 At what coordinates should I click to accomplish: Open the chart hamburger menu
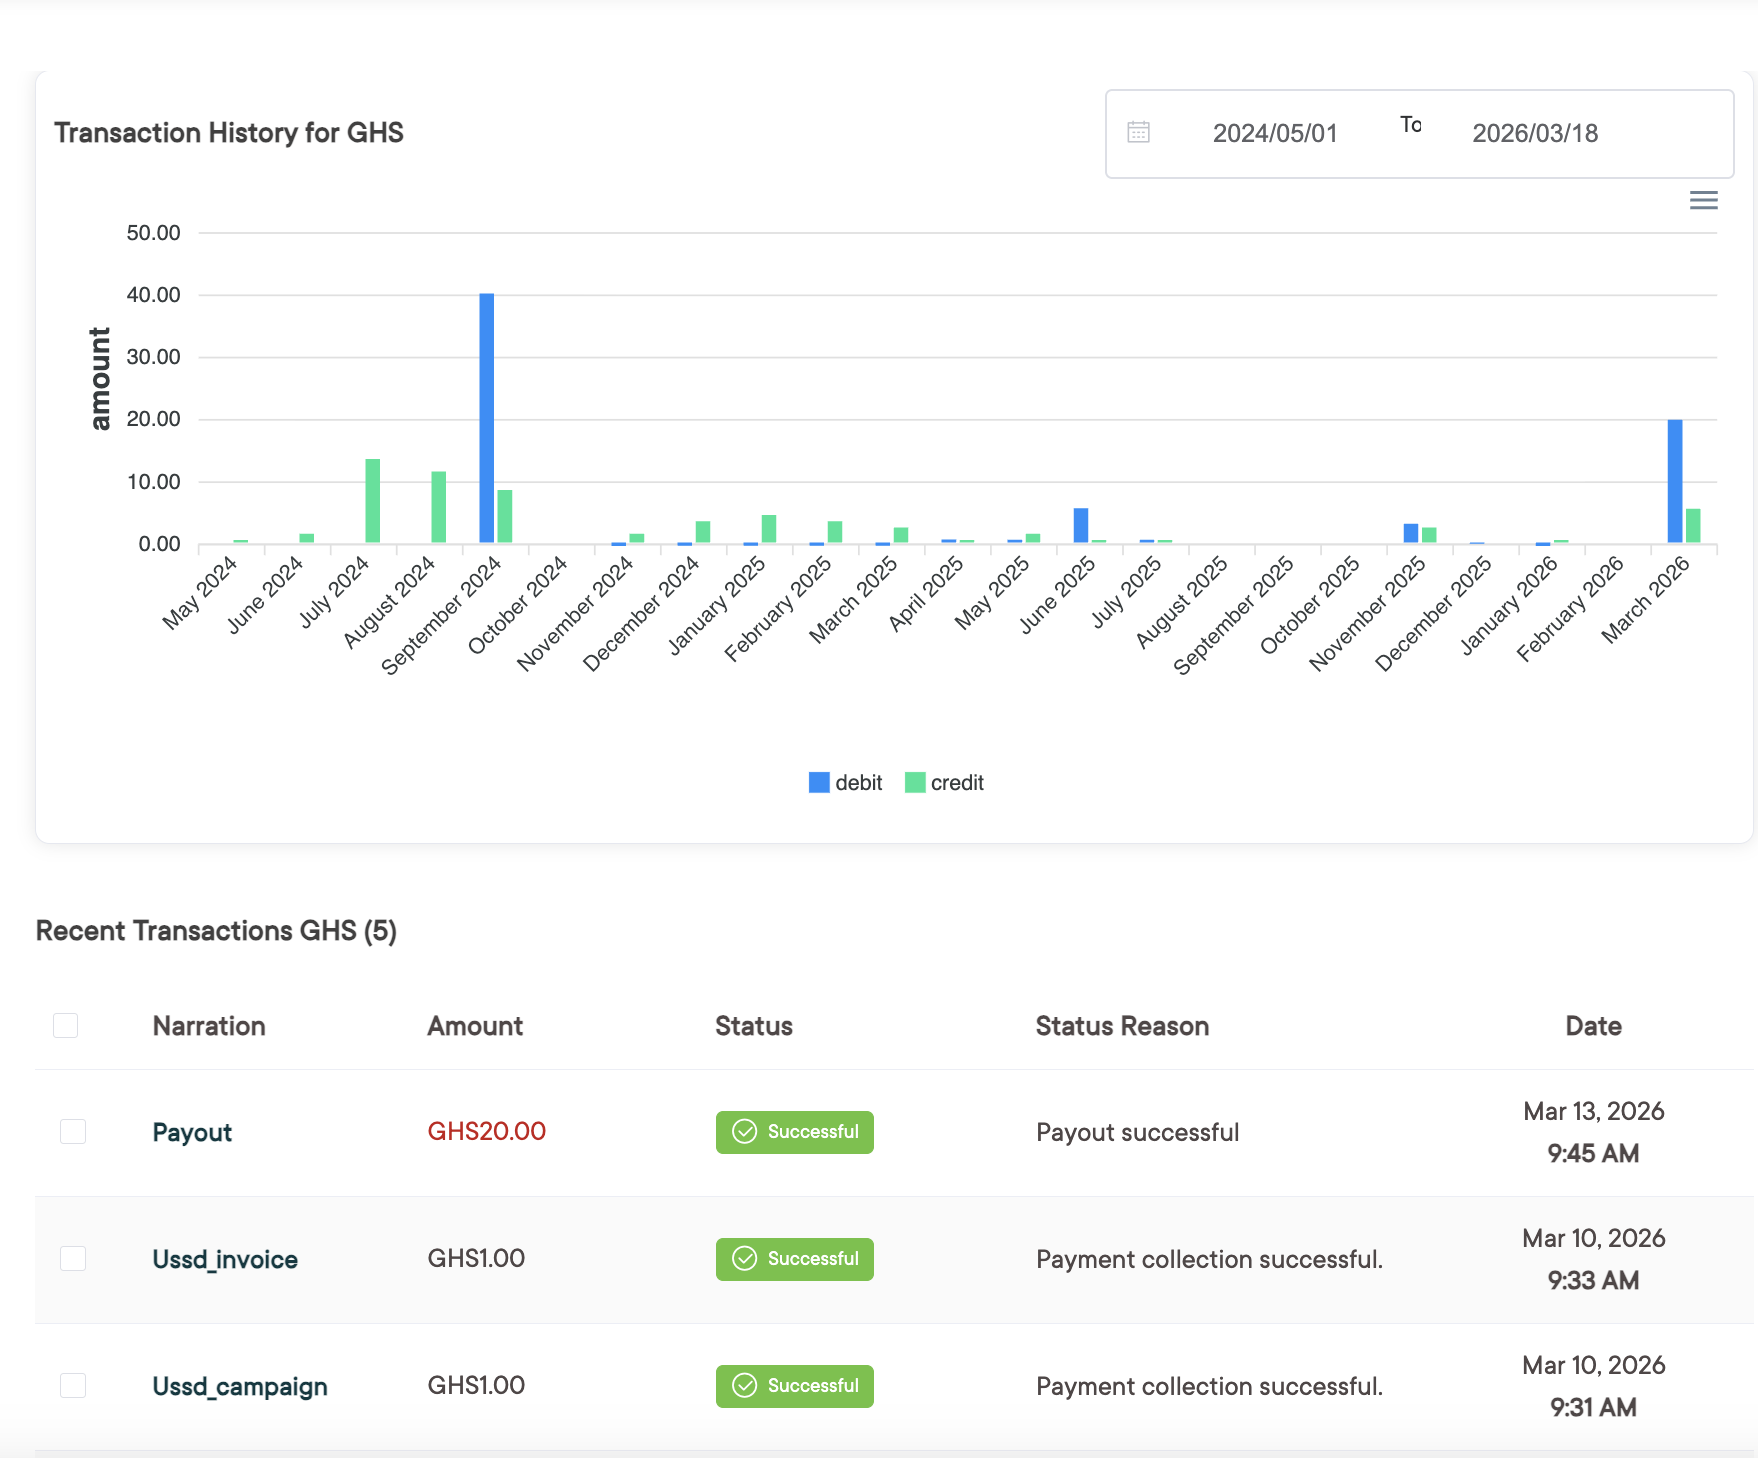[1703, 201]
